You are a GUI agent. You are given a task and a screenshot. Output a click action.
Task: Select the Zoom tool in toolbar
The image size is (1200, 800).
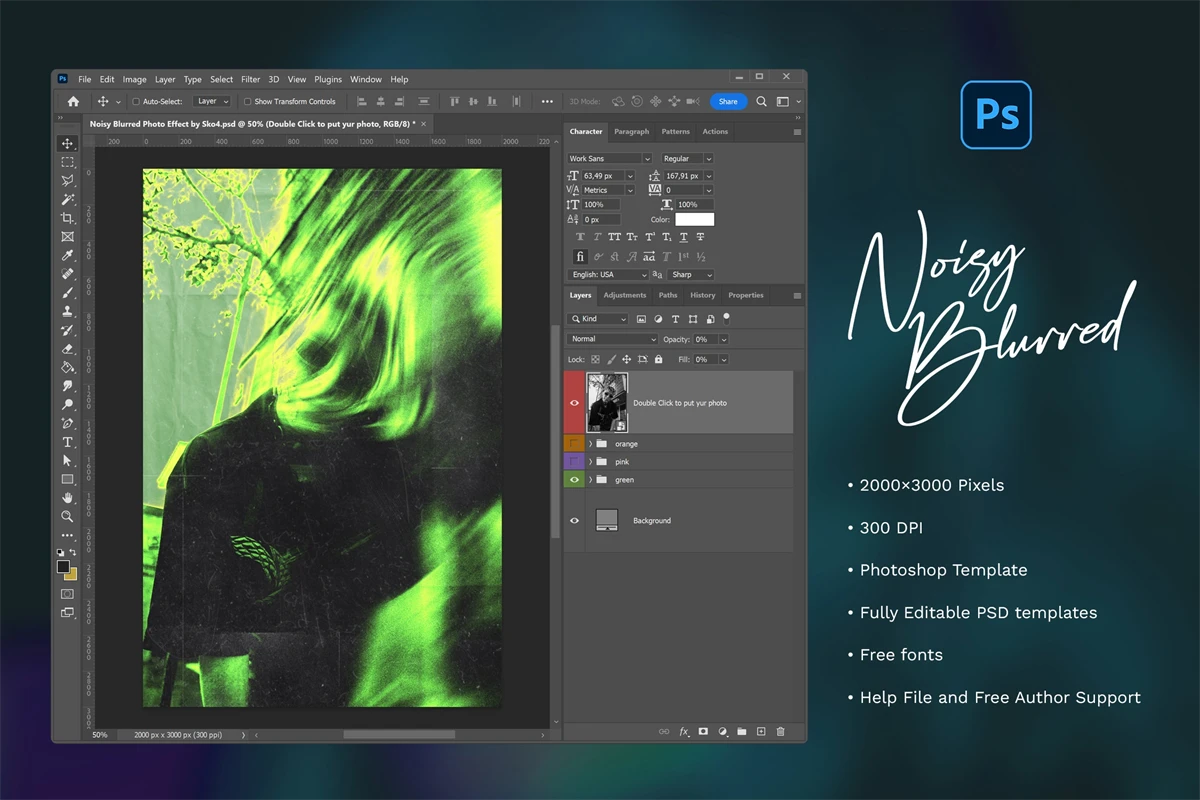click(x=67, y=516)
